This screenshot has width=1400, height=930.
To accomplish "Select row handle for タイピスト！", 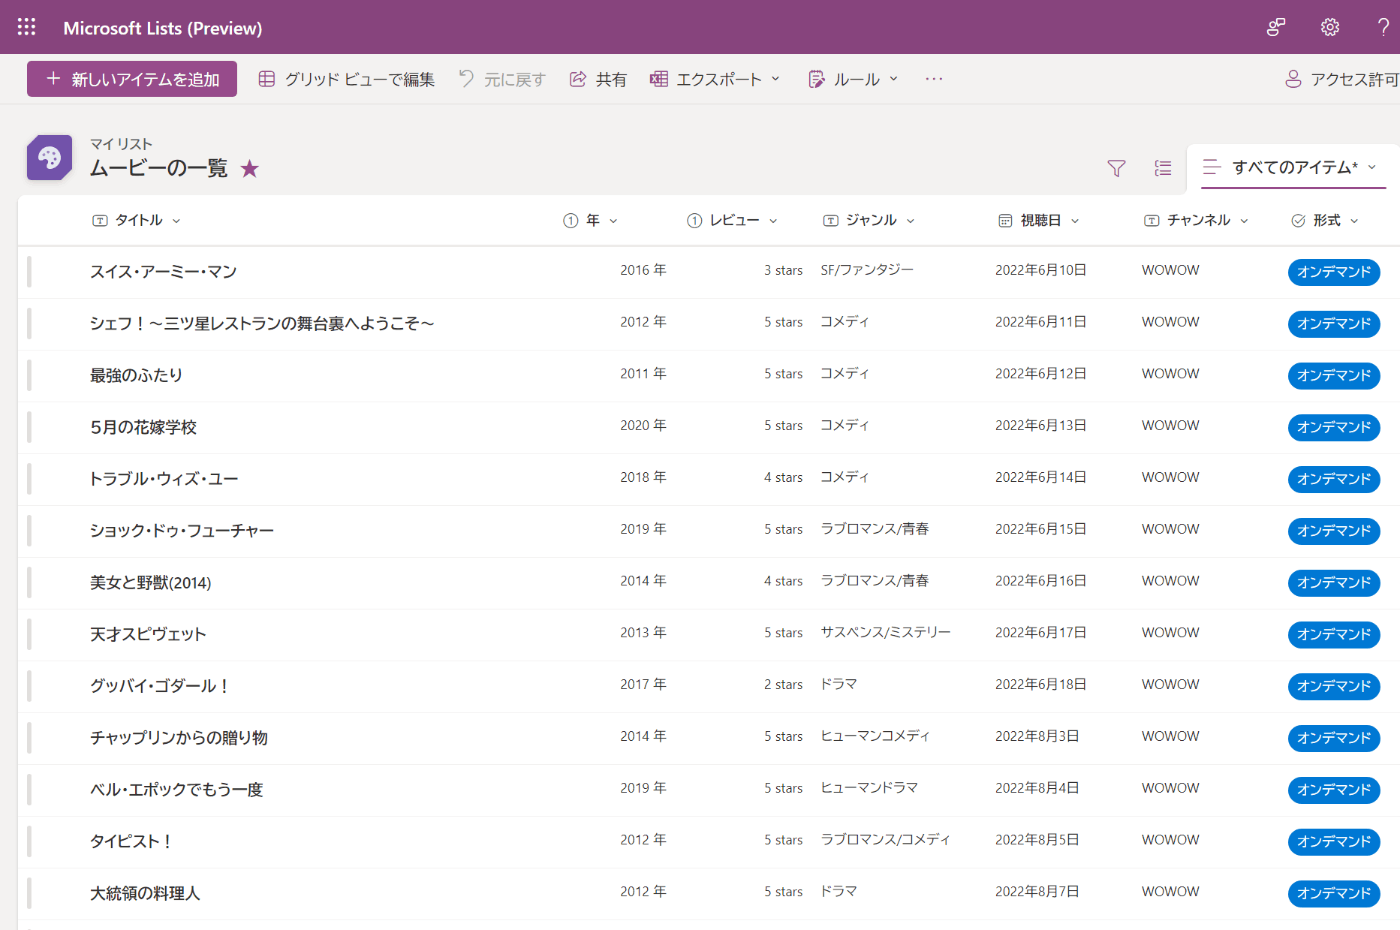I will coord(30,842).
